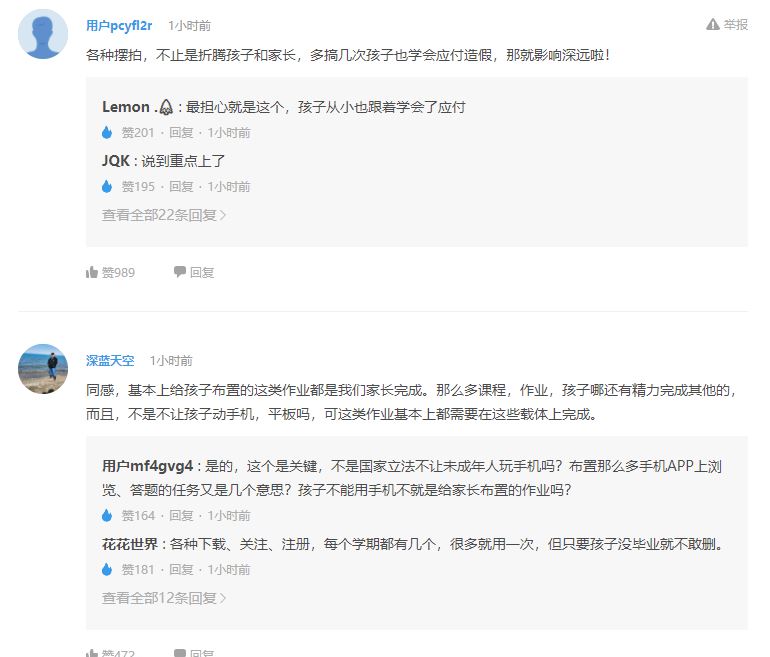The image size is (770, 657).
Task: Like 花花世界's reply via the water-drop icon
Action: (x=108, y=569)
